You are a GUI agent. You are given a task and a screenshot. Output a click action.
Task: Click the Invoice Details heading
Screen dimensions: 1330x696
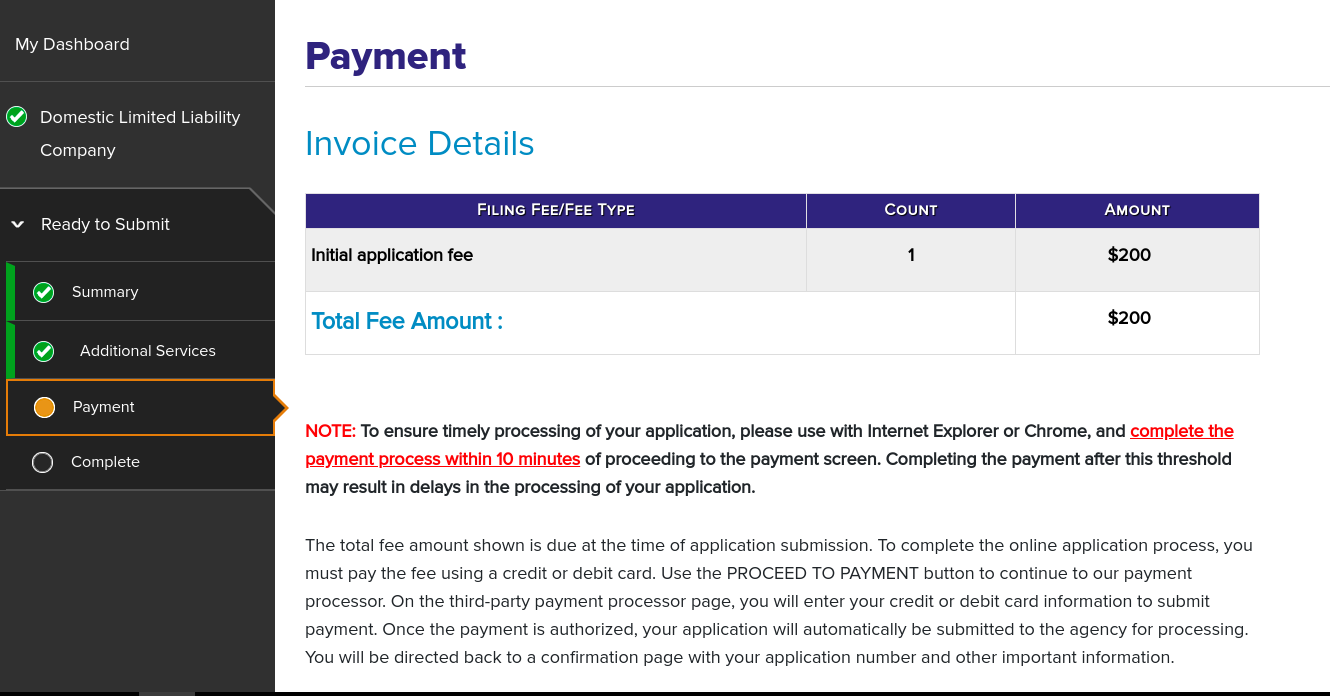click(419, 144)
